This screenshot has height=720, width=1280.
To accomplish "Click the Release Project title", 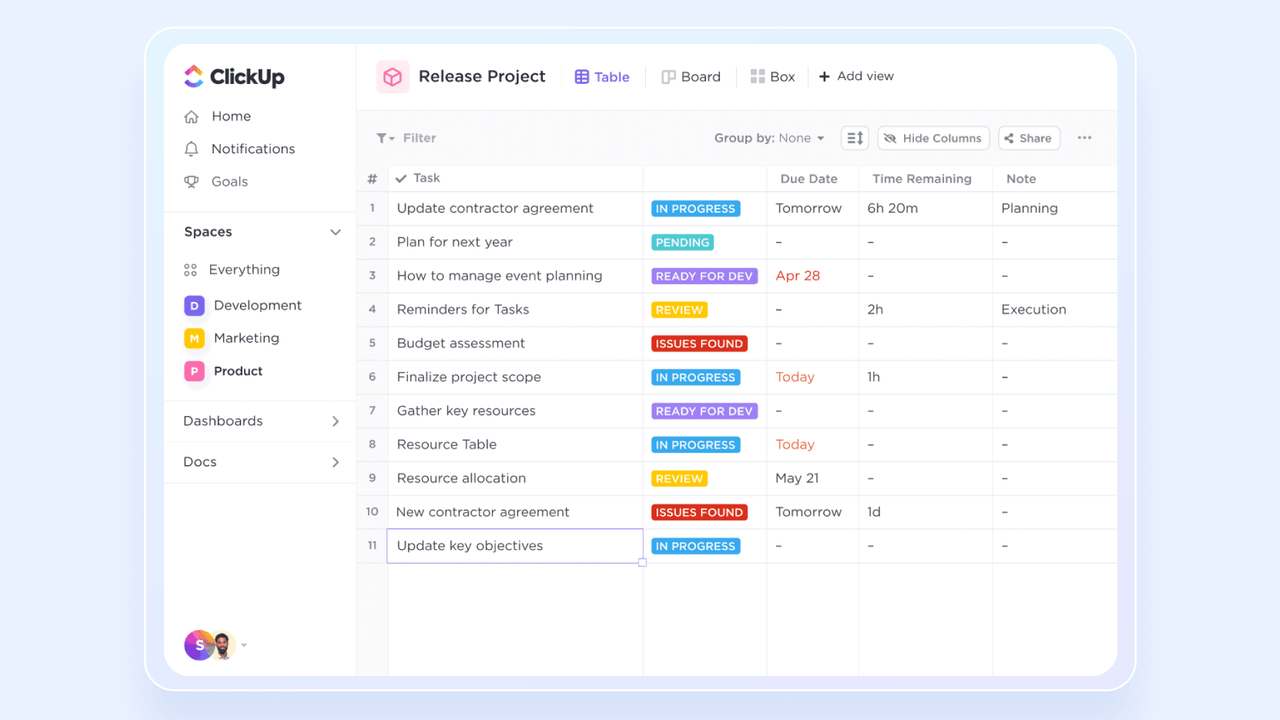I will pos(482,76).
